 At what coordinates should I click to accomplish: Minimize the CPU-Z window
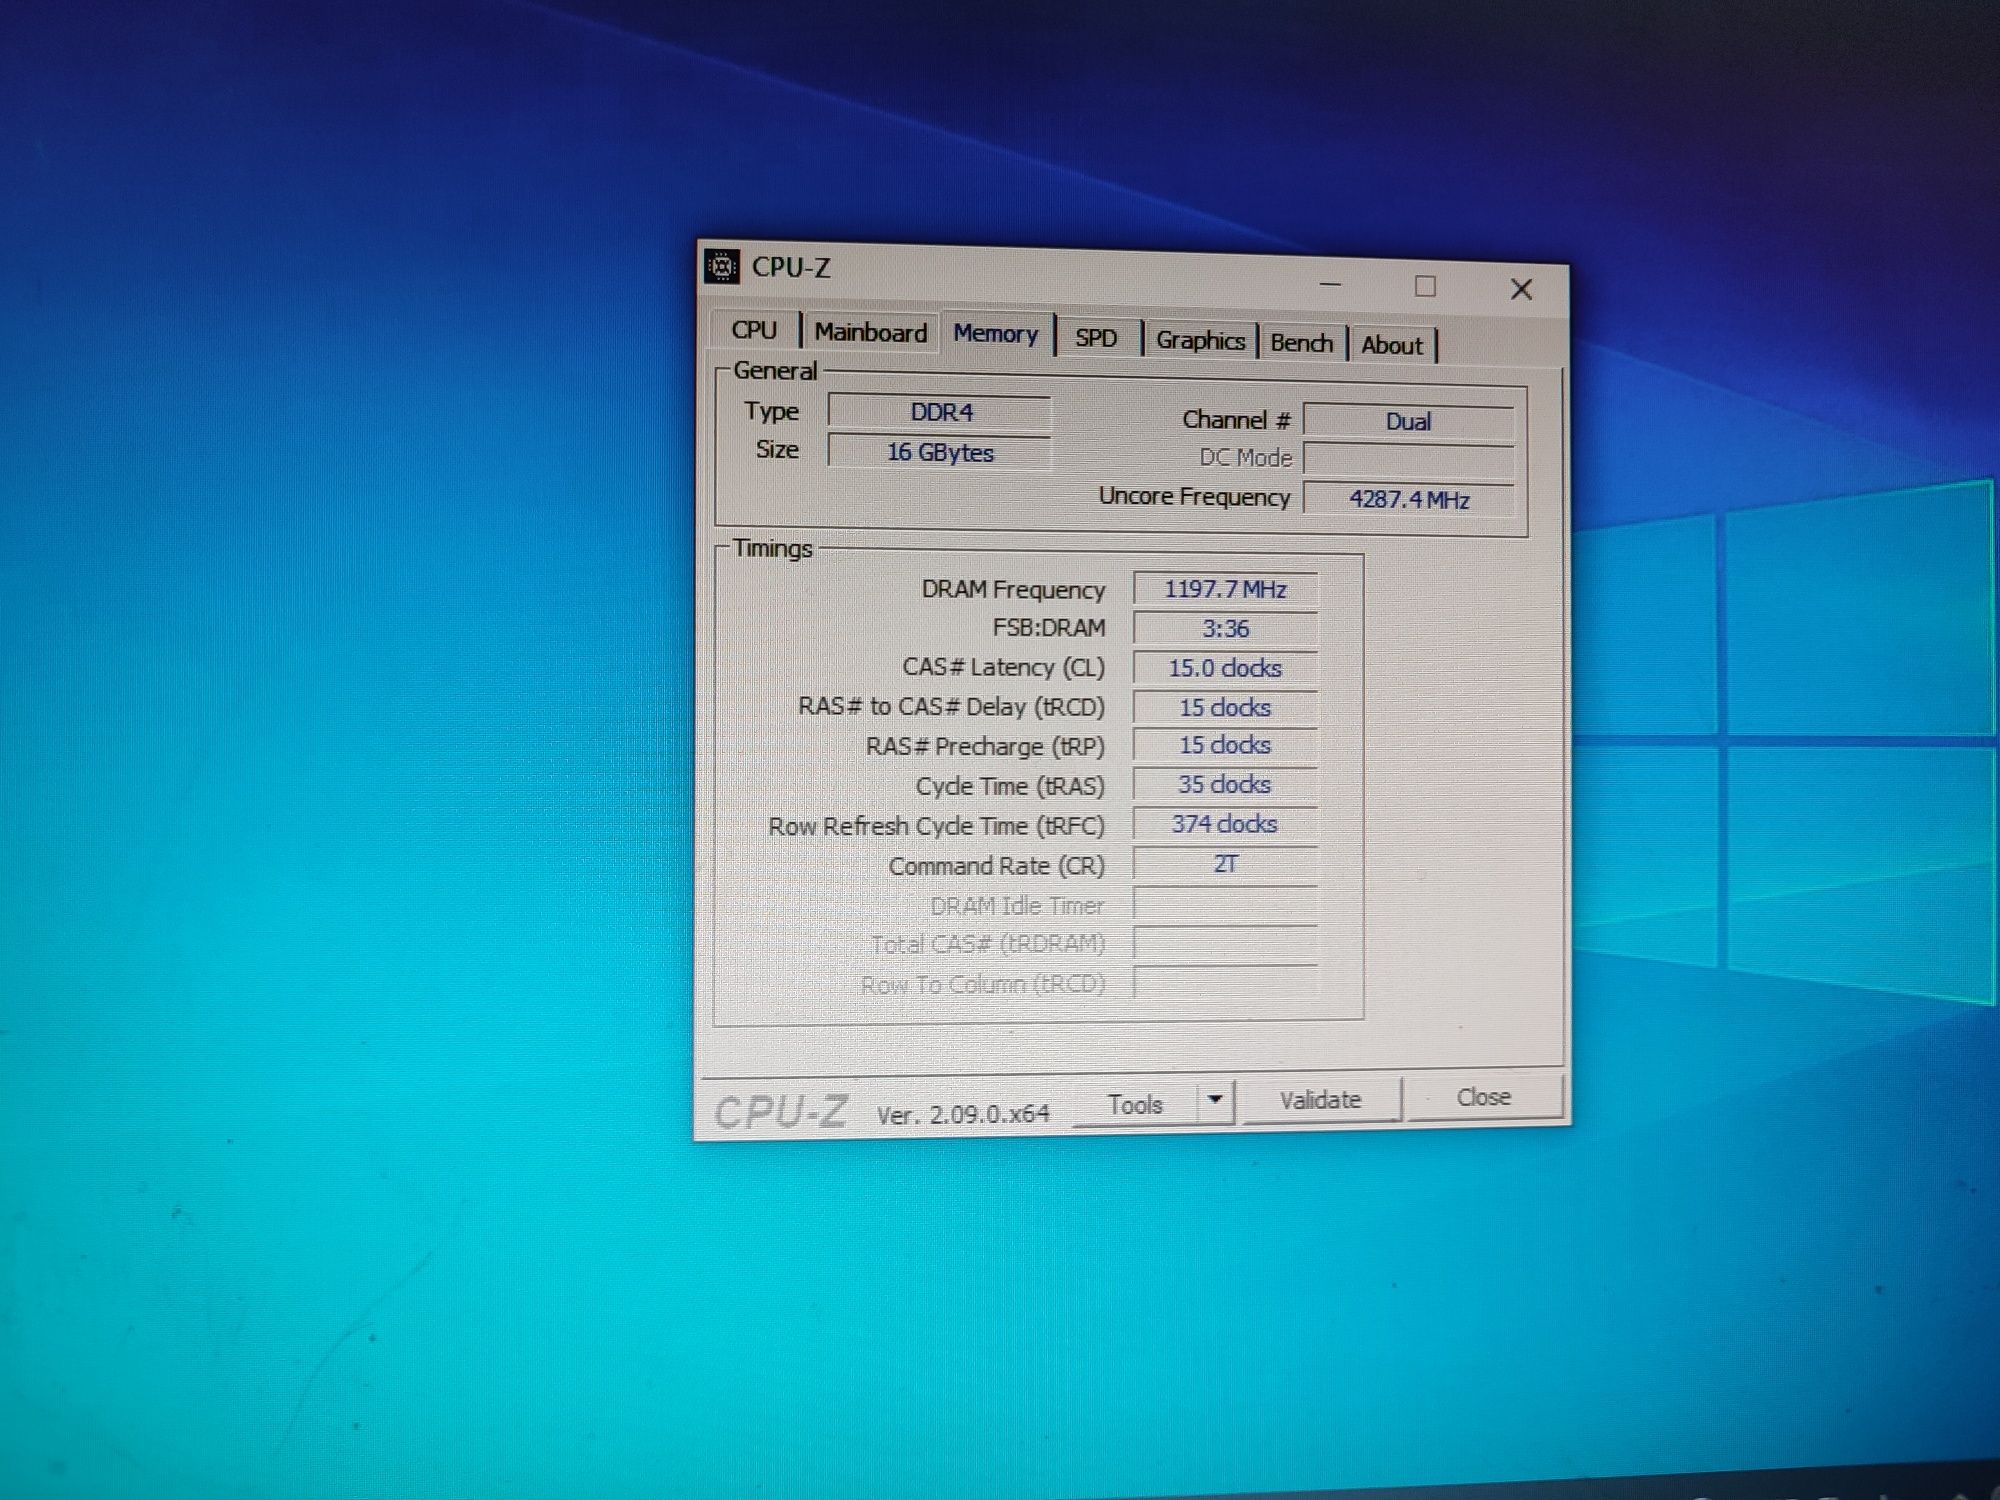(x=1330, y=285)
